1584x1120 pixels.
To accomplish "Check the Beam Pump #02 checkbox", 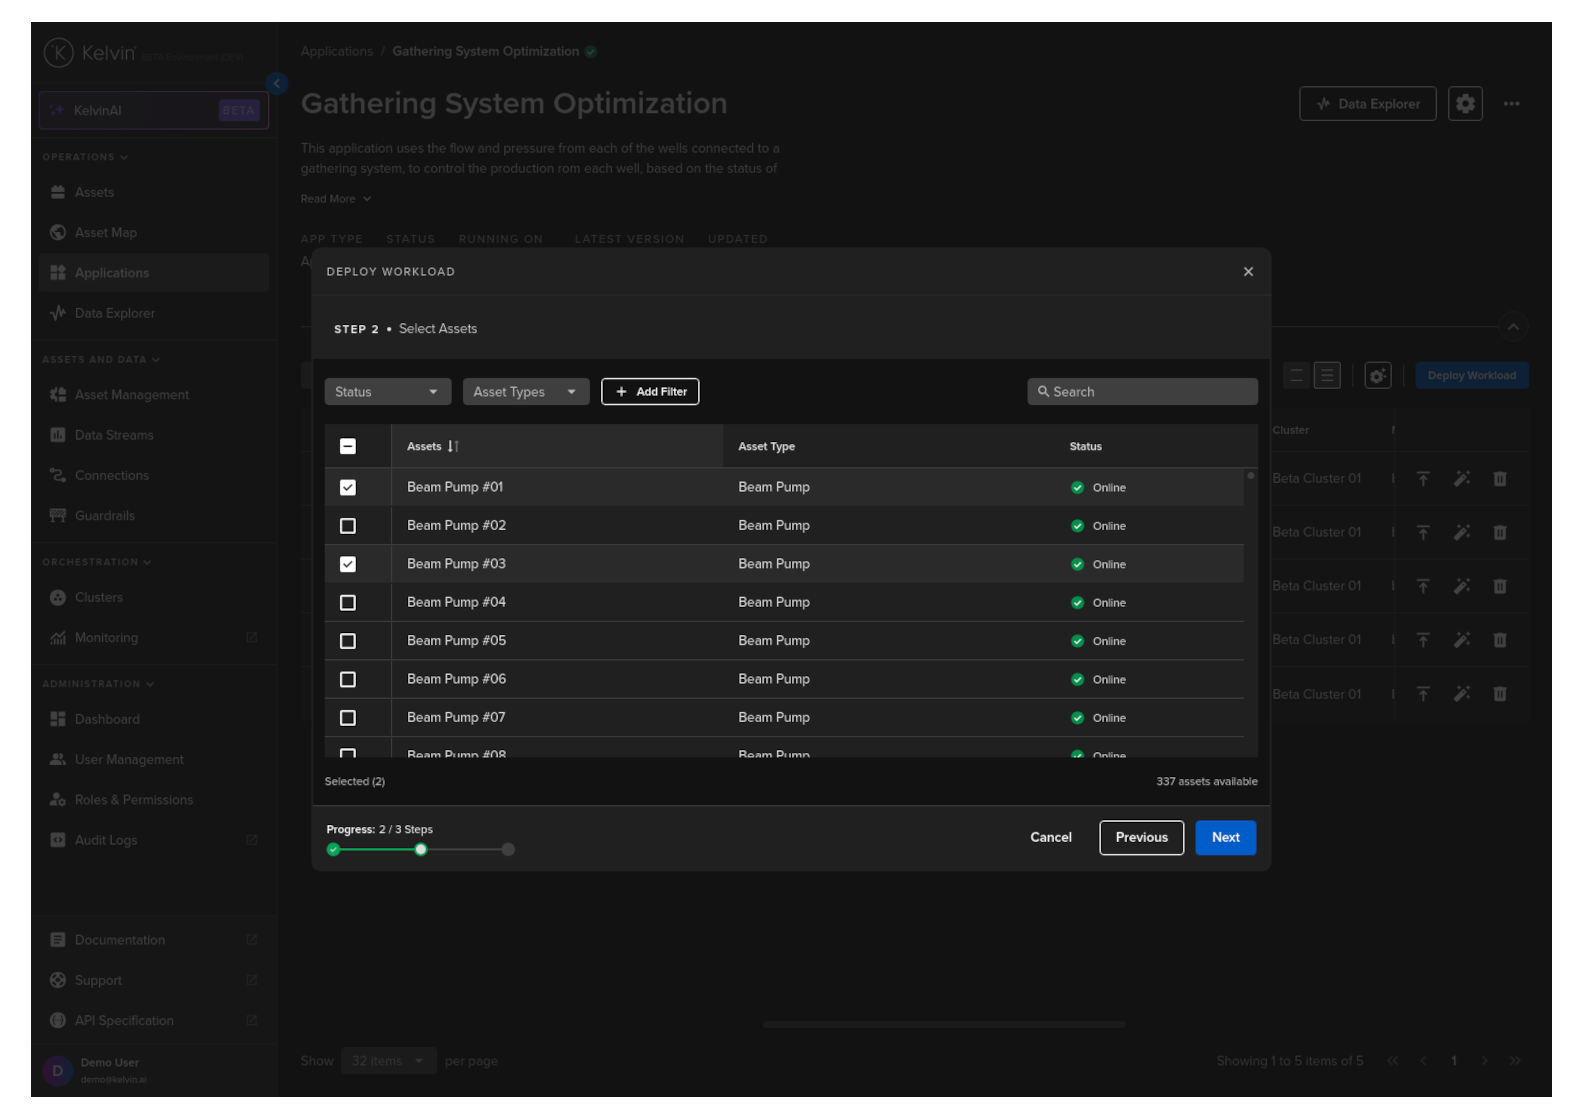I will [x=348, y=526].
